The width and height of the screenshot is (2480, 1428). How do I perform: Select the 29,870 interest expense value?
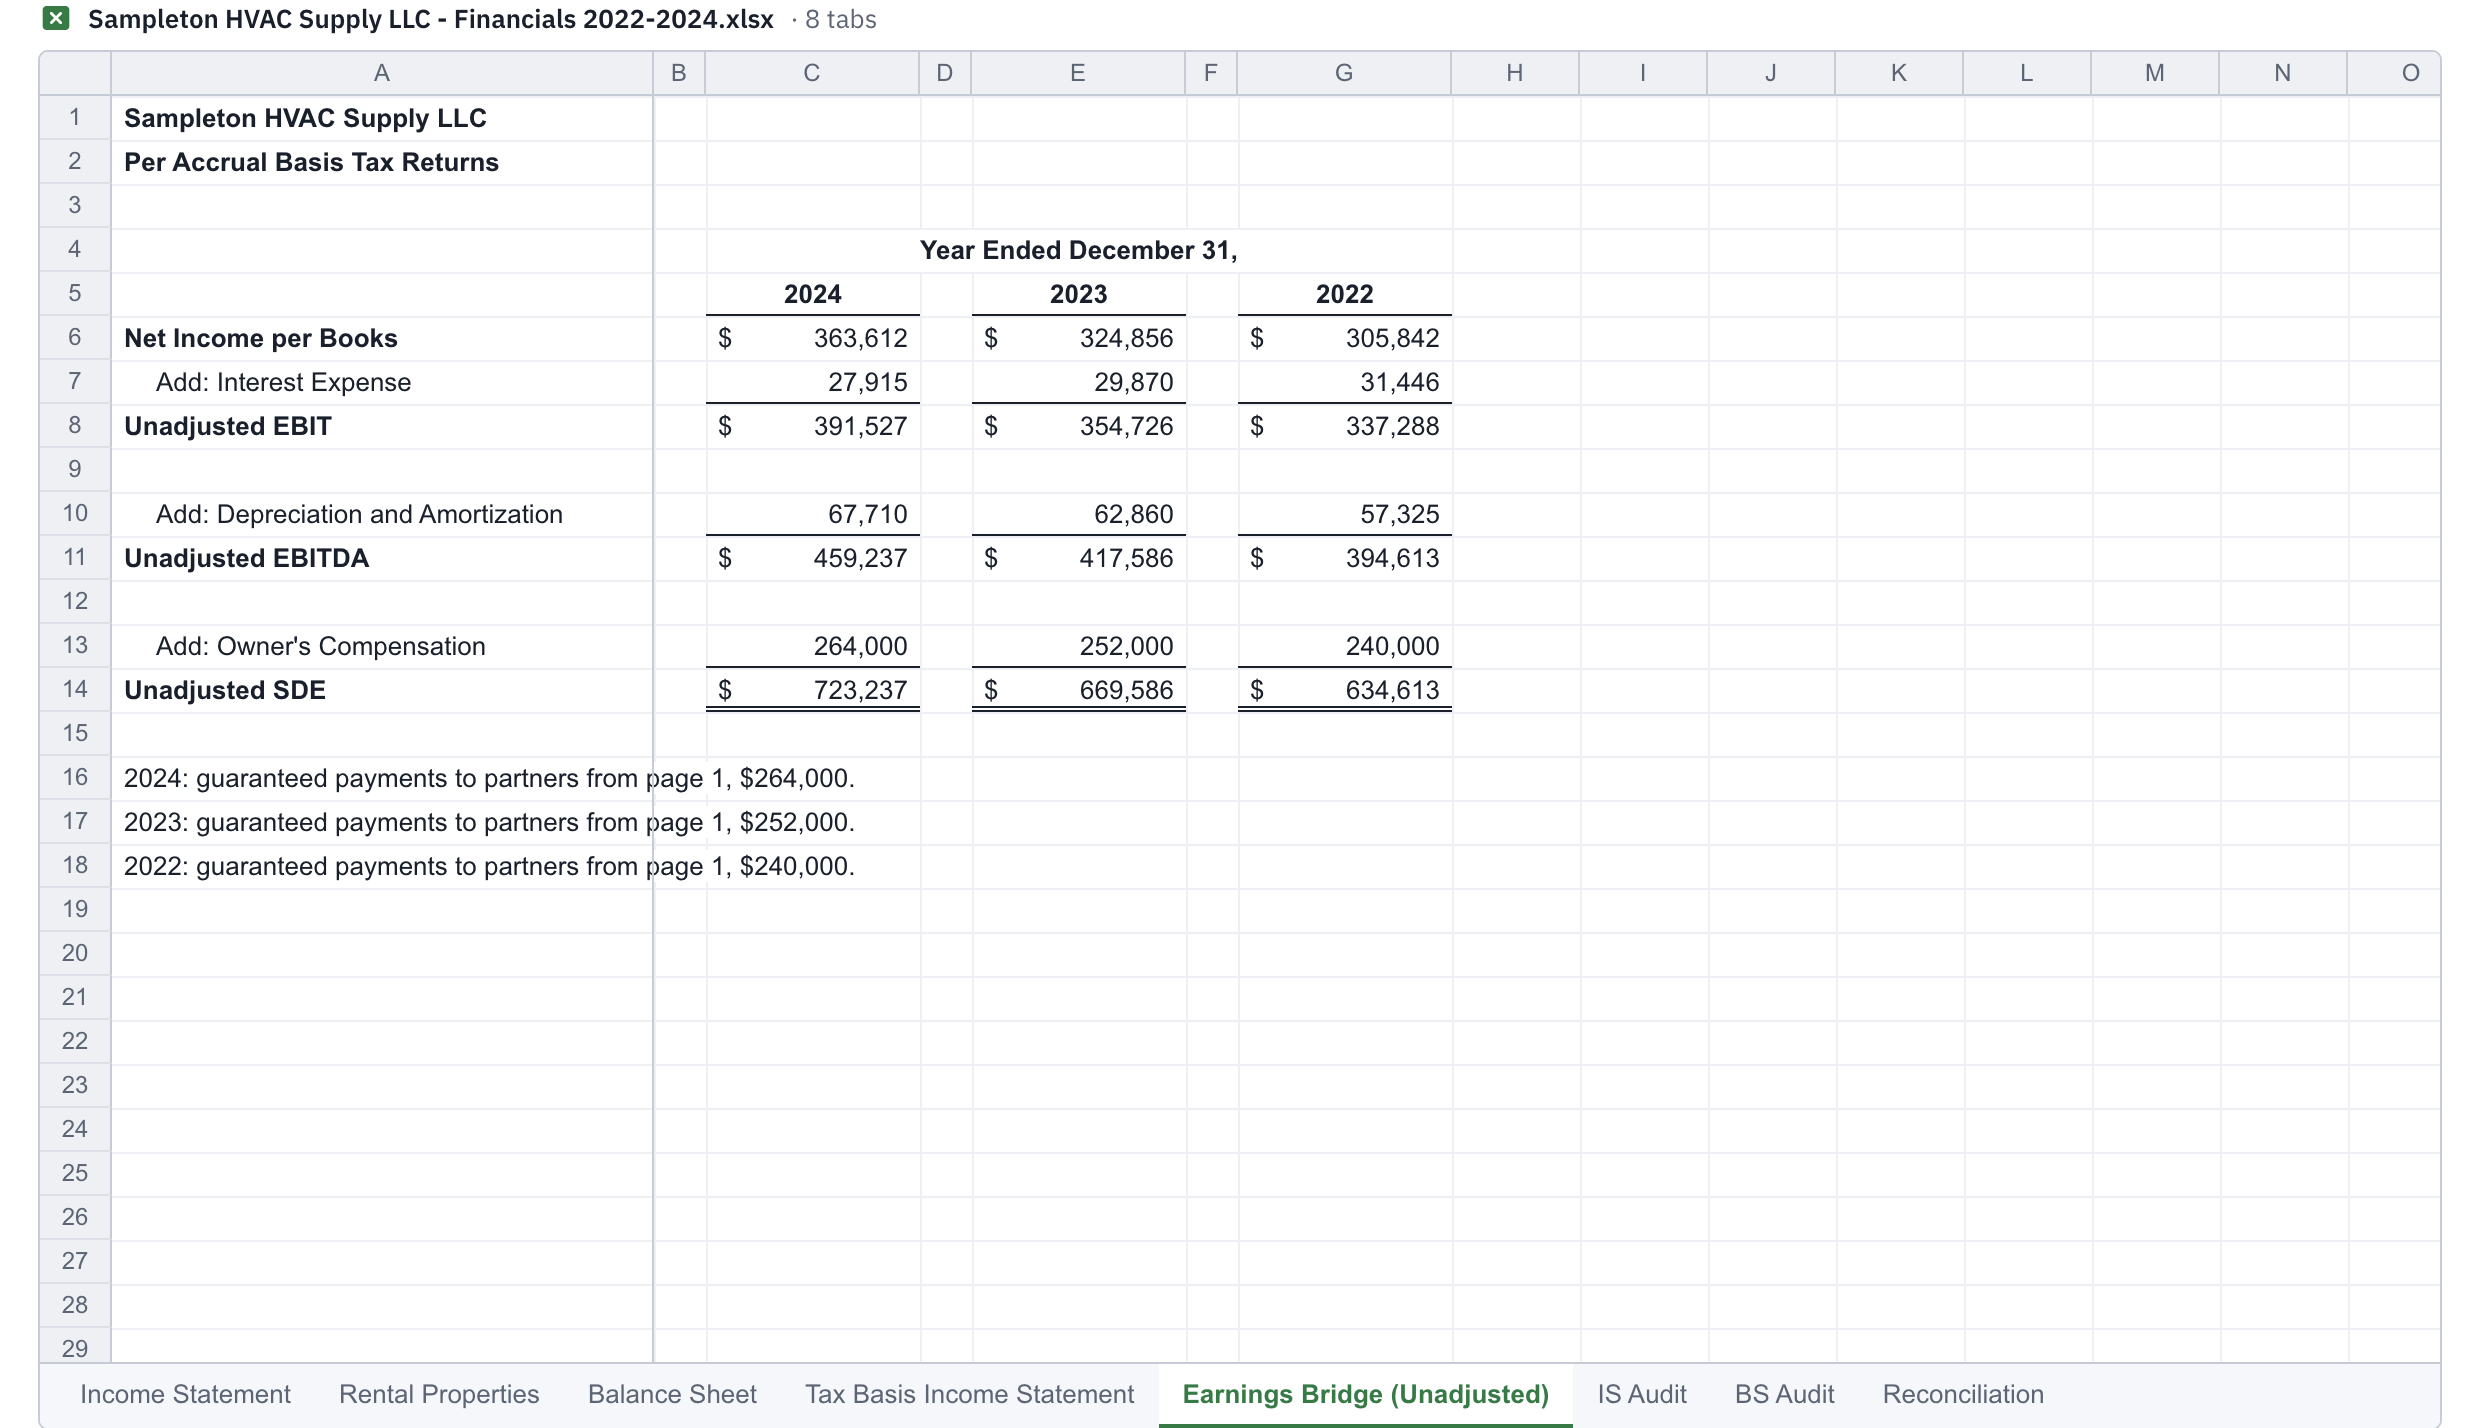[1078, 382]
